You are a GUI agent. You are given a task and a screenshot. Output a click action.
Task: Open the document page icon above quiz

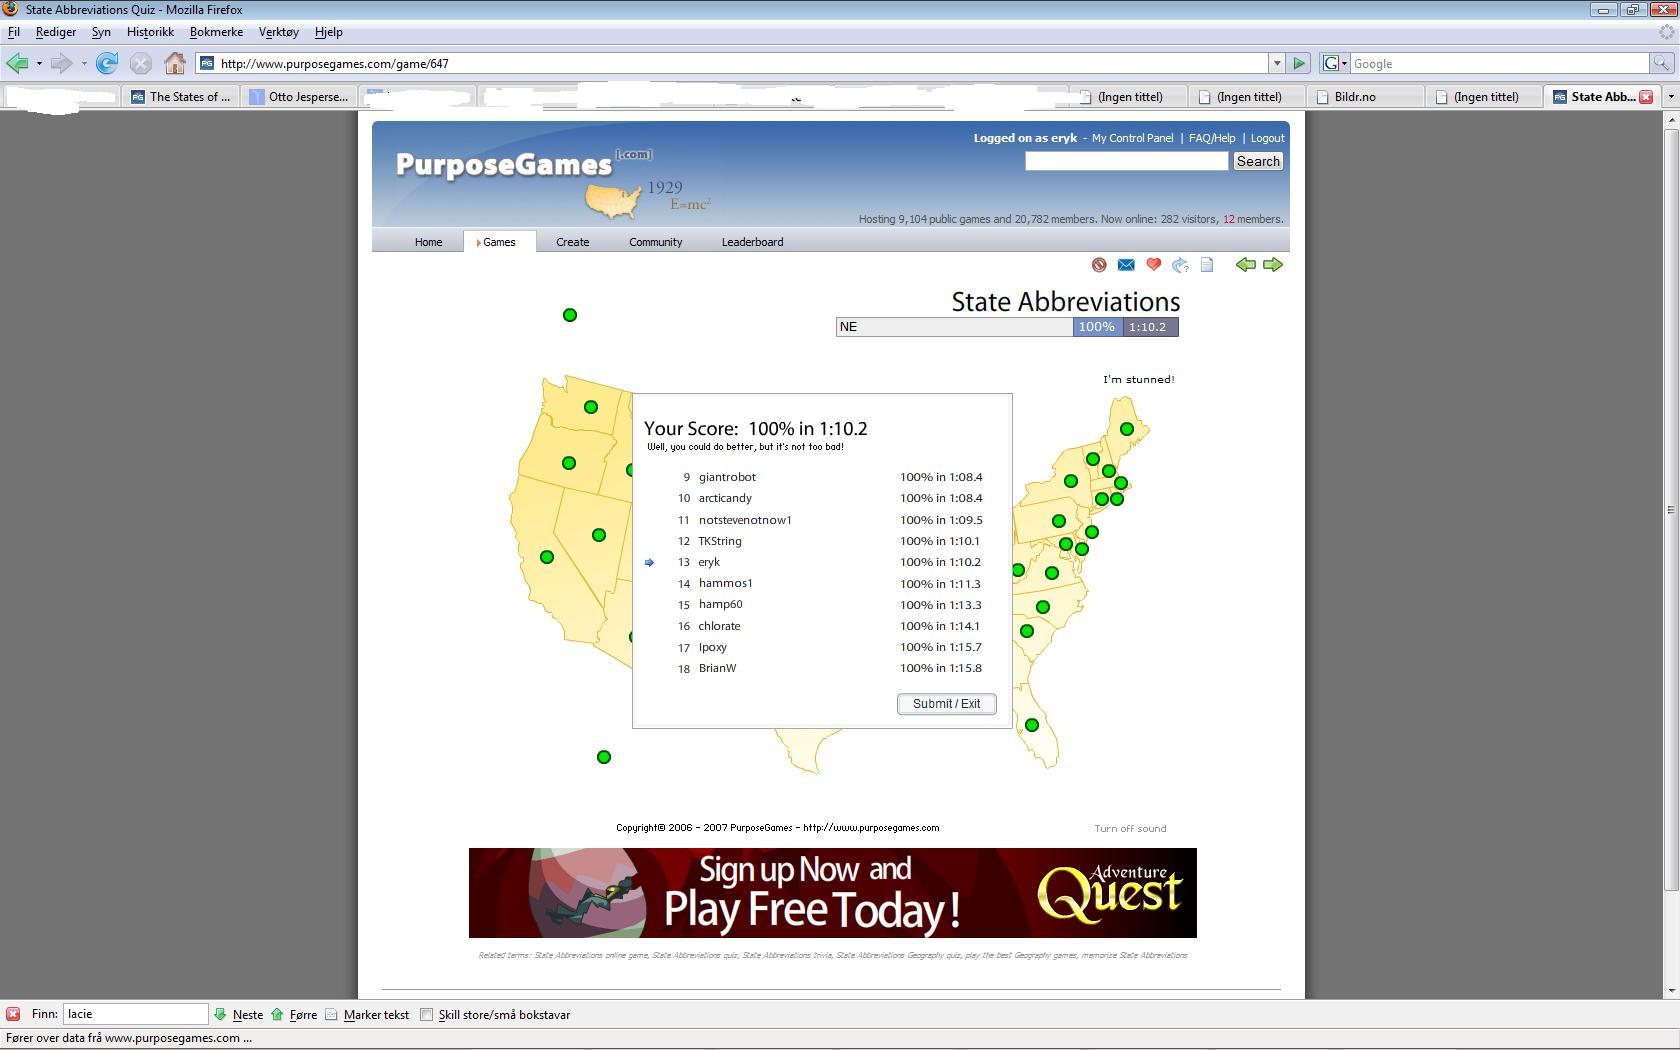(x=1207, y=265)
